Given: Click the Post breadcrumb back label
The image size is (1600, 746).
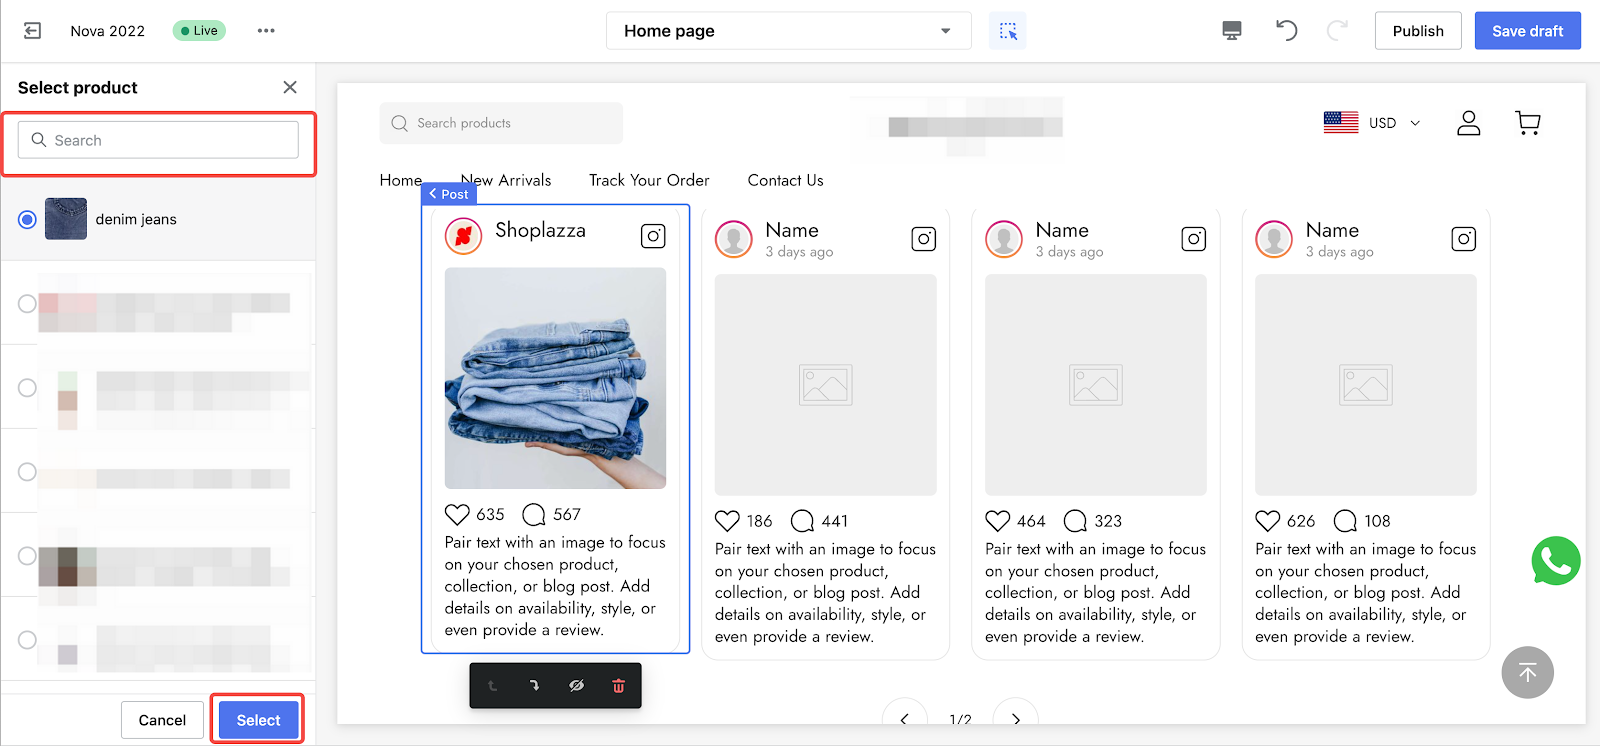Looking at the screenshot, I should click(448, 194).
